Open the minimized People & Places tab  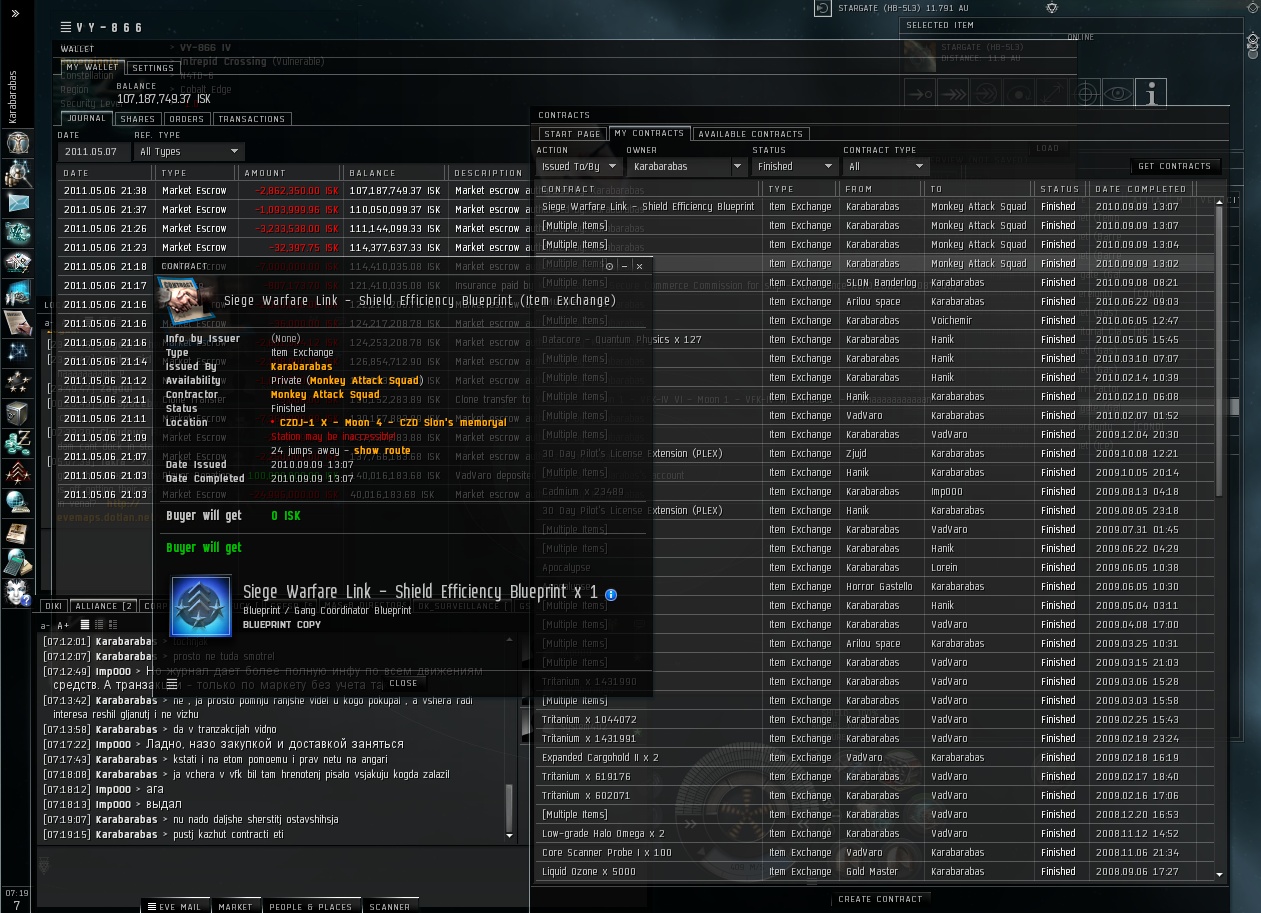(310, 907)
